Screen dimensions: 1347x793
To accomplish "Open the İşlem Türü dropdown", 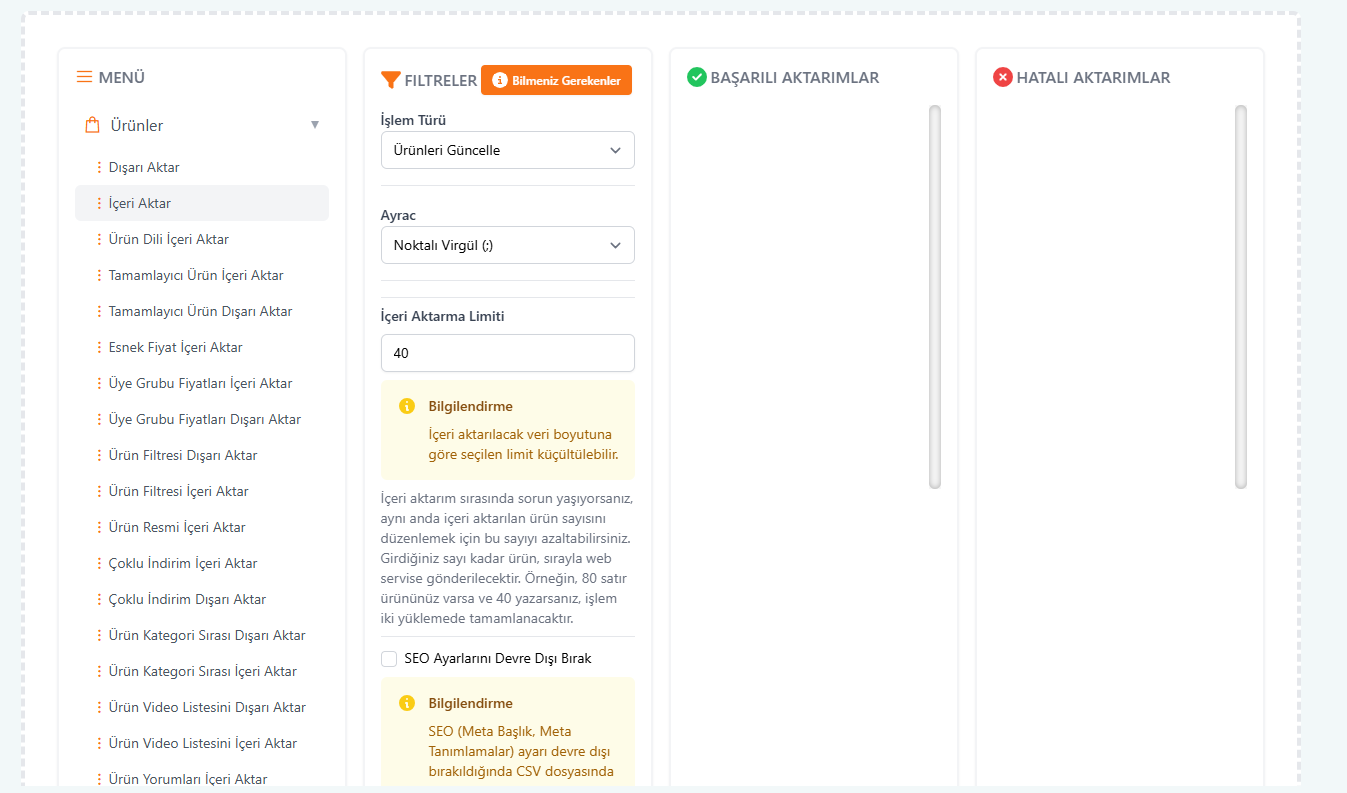I will click(507, 150).
